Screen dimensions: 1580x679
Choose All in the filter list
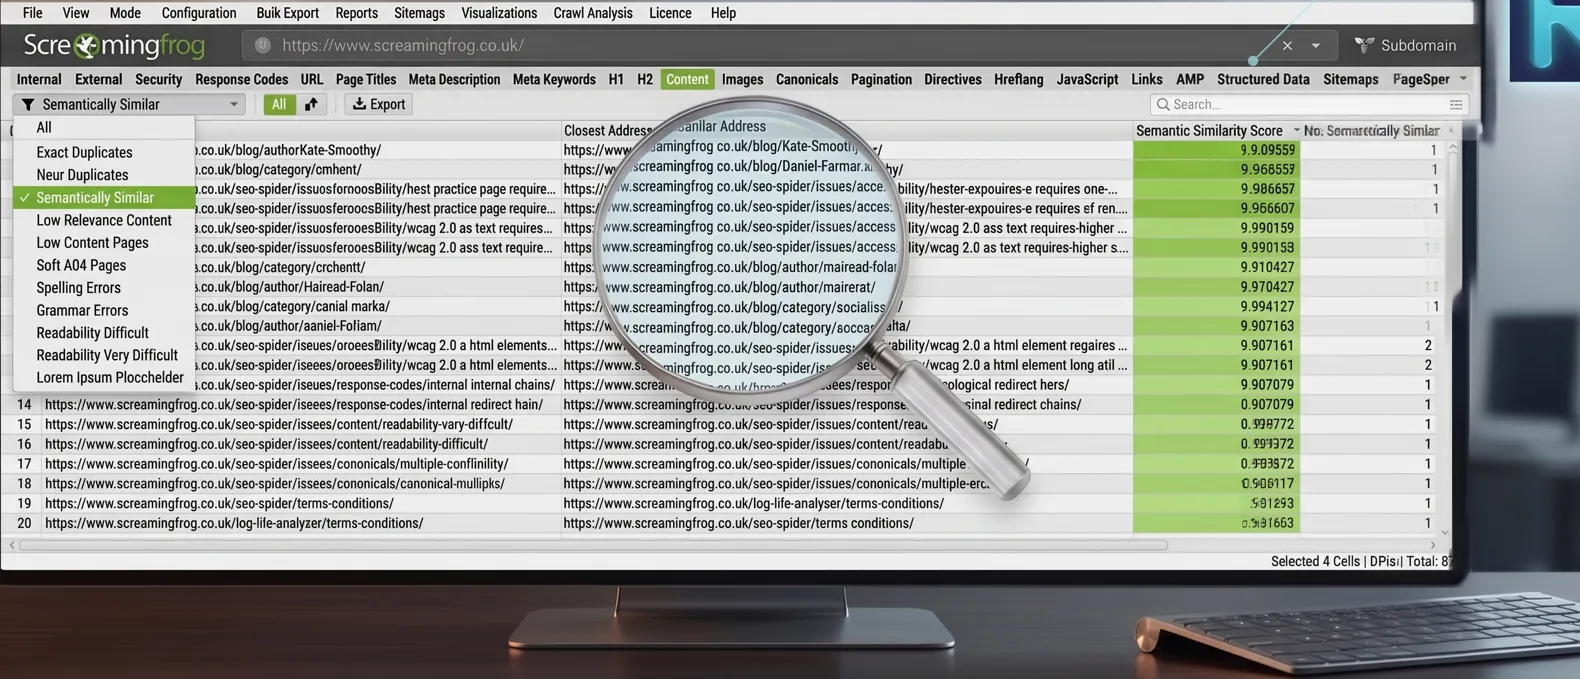point(104,128)
